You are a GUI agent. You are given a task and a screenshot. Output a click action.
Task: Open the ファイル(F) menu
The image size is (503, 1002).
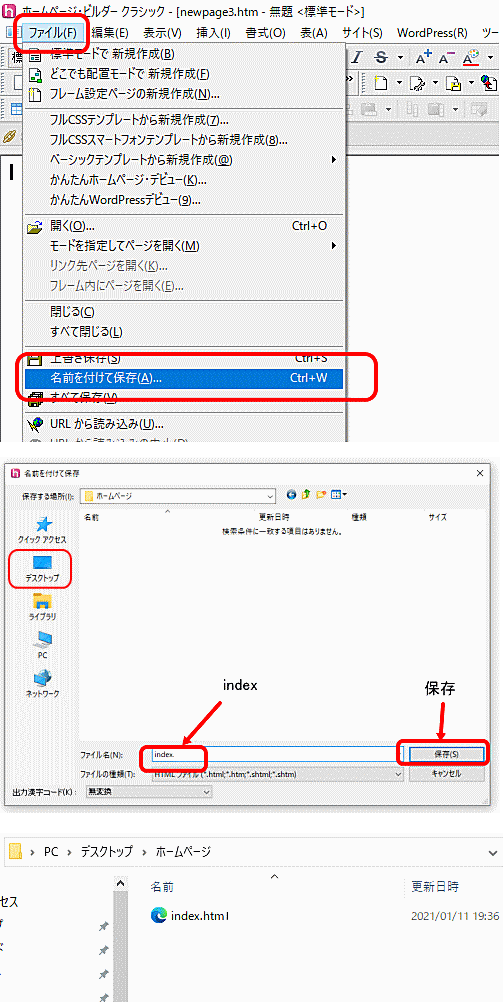[x=52, y=32]
